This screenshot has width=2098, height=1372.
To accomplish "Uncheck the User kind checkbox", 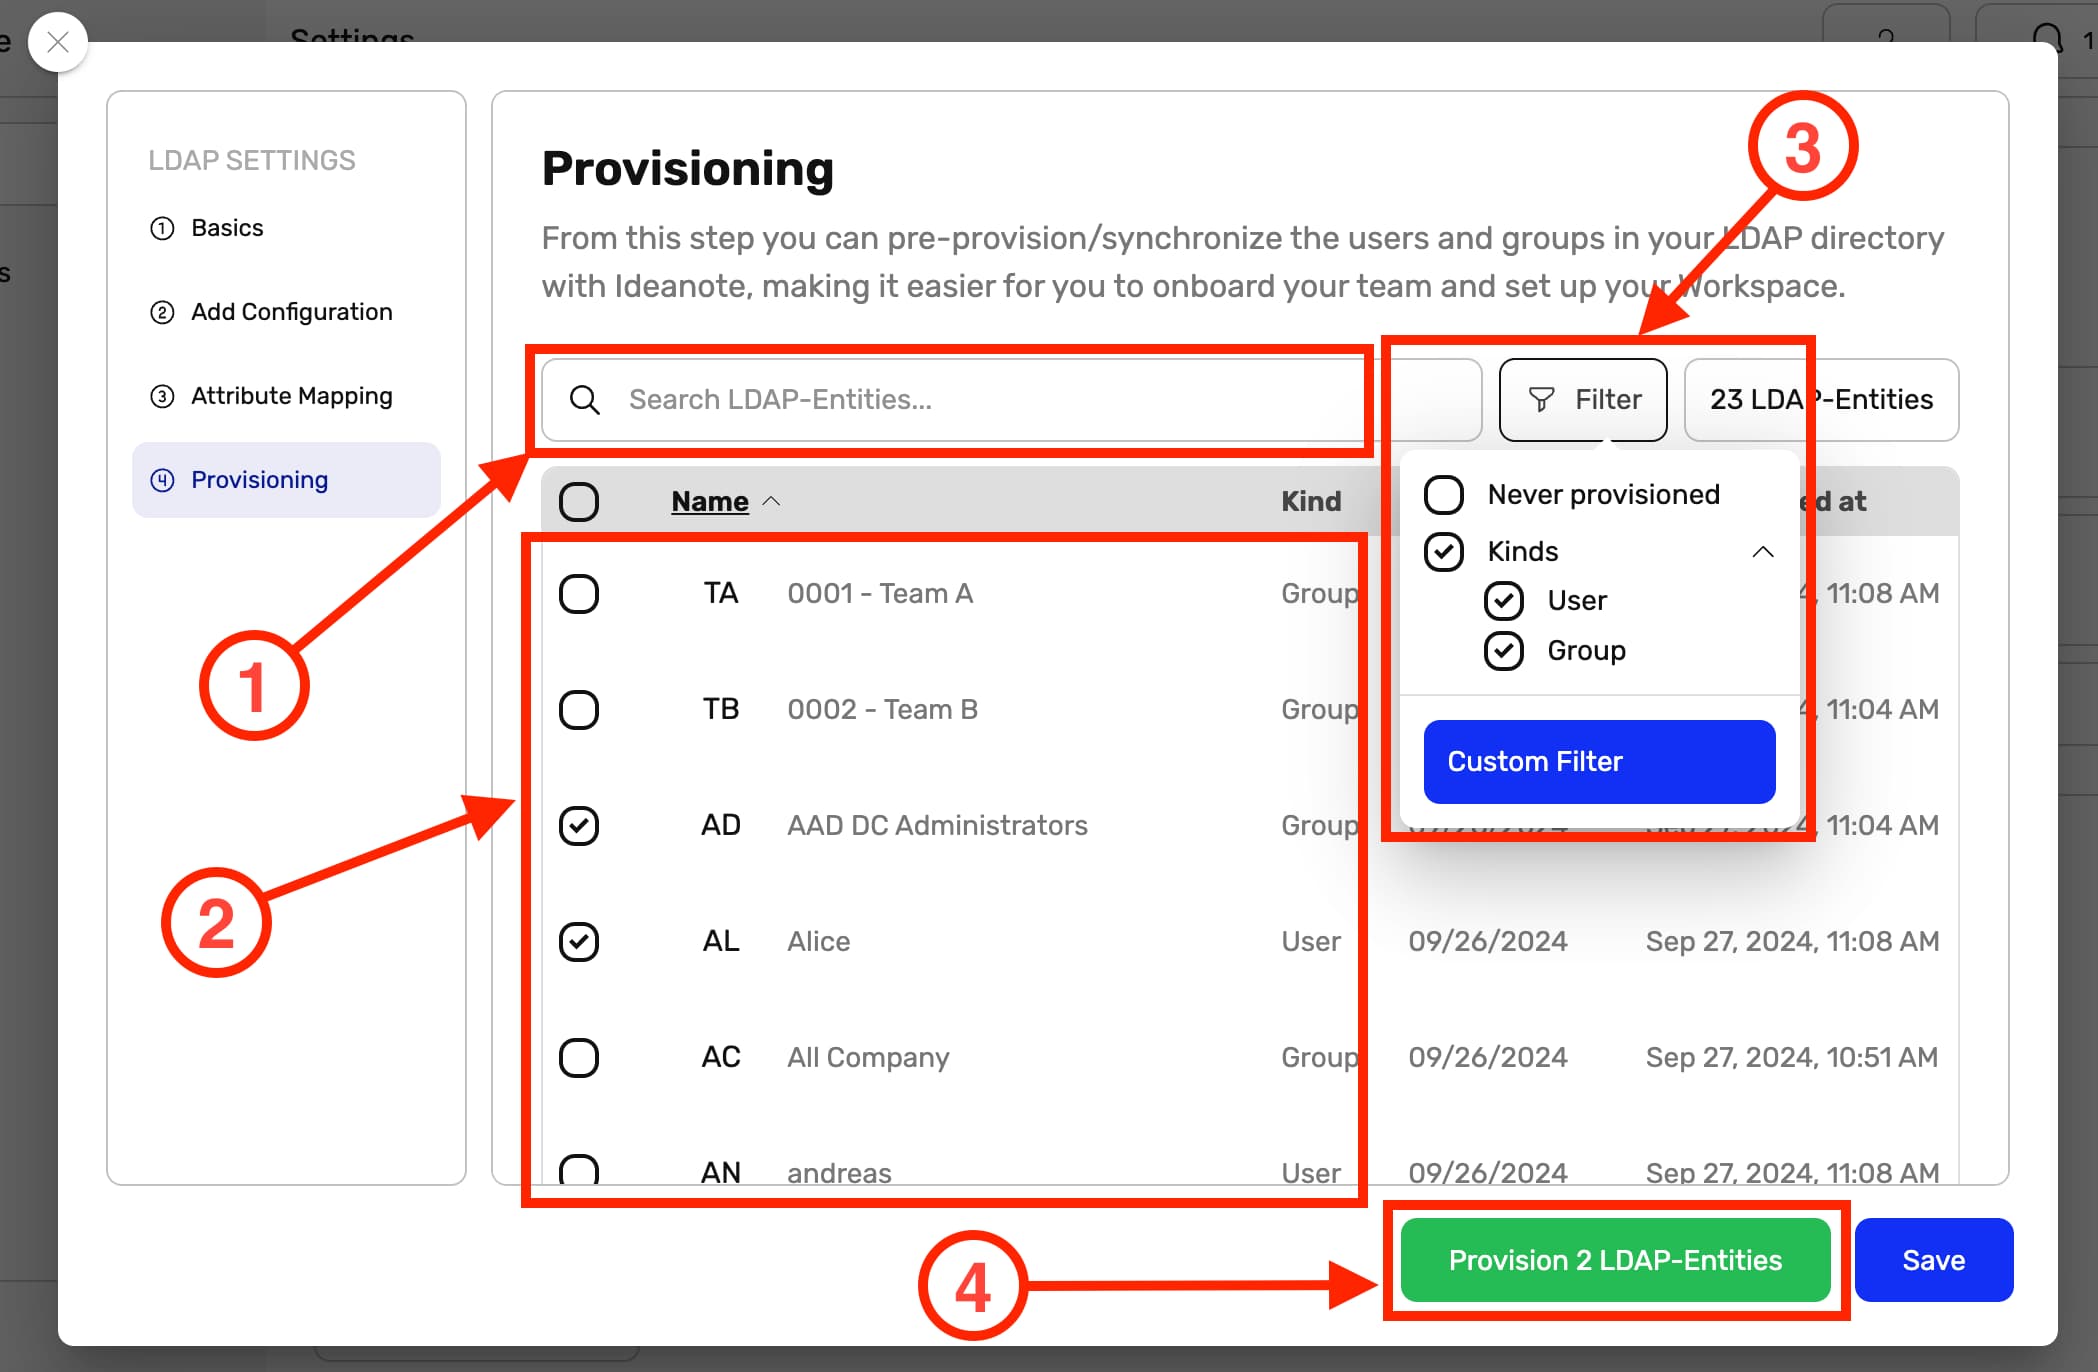I will (x=1503, y=600).
